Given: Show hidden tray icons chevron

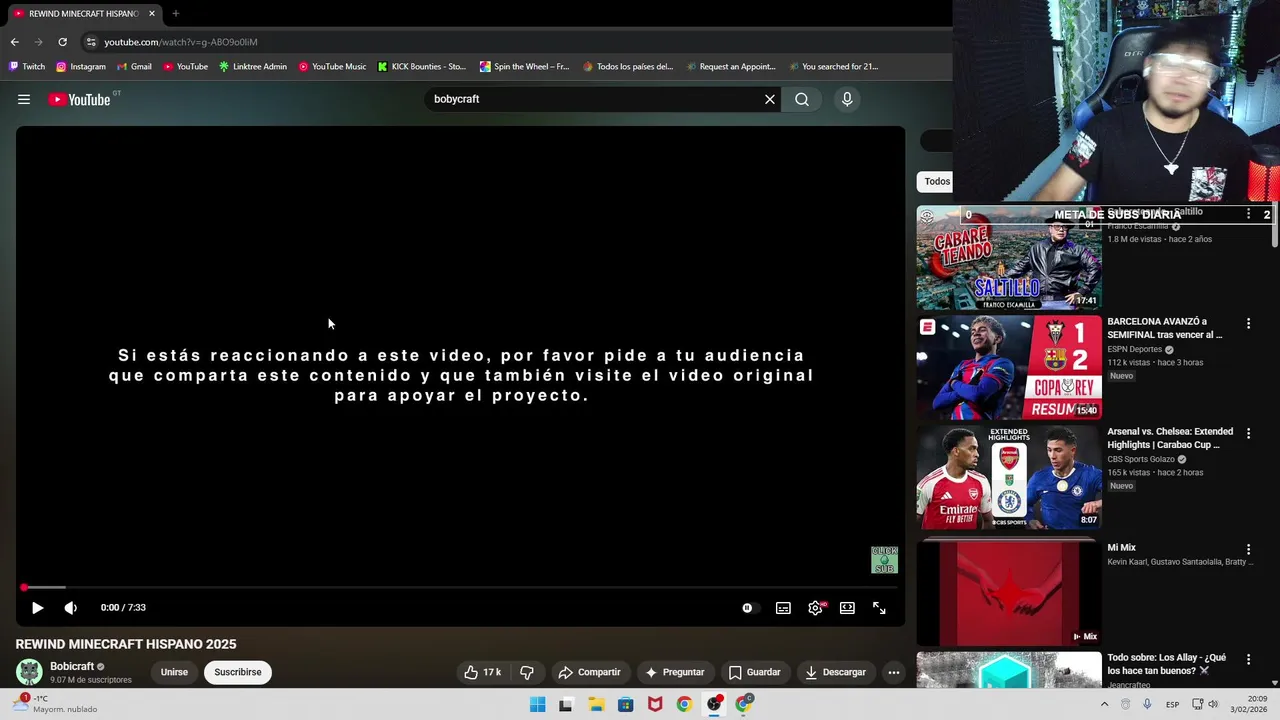Looking at the screenshot, I should point(1104,704).
